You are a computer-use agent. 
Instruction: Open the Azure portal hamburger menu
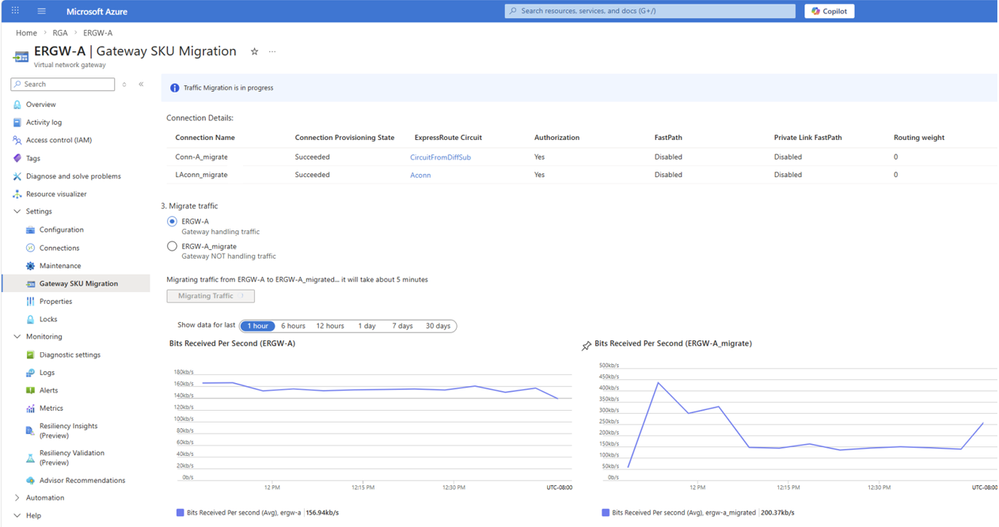coord(41,11)
